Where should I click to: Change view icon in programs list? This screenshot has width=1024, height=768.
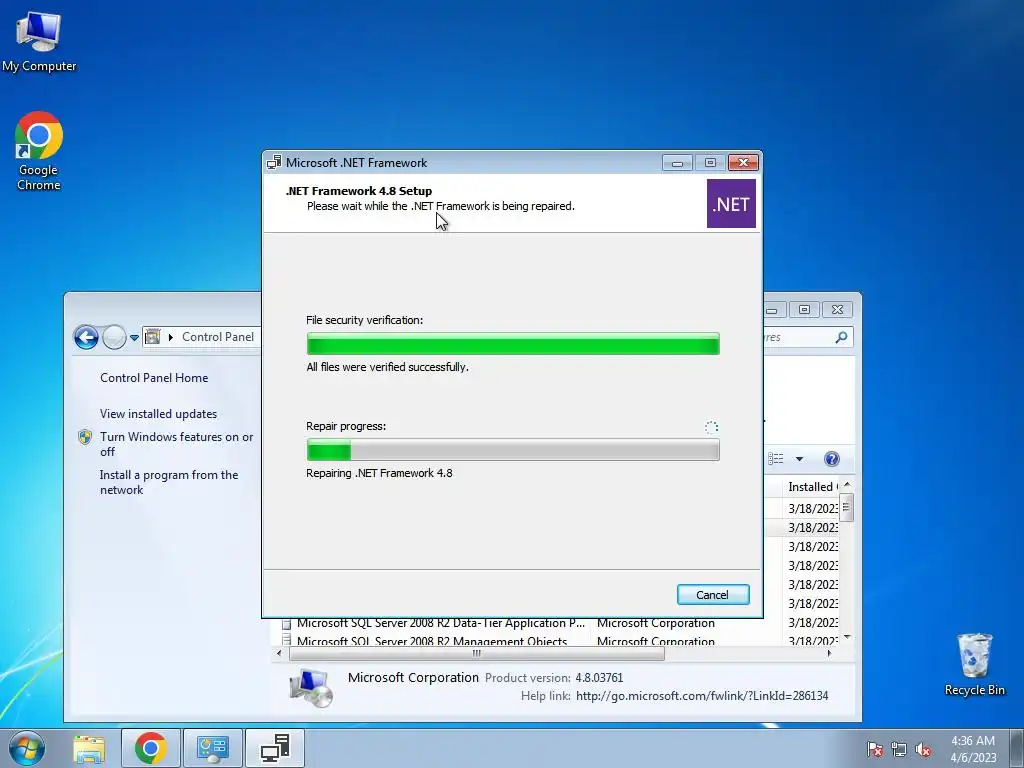(x=776, y=458)
